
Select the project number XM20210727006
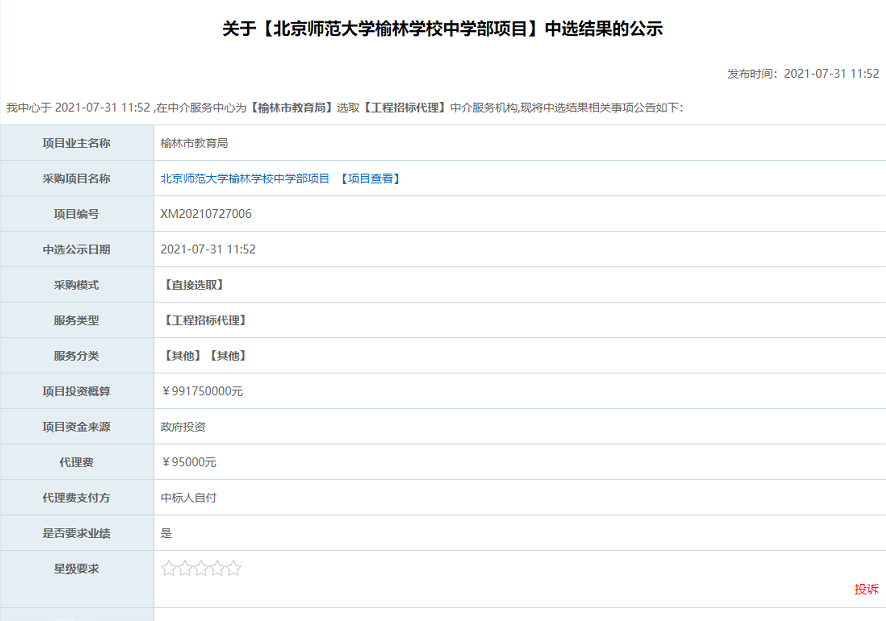point(206,214)
